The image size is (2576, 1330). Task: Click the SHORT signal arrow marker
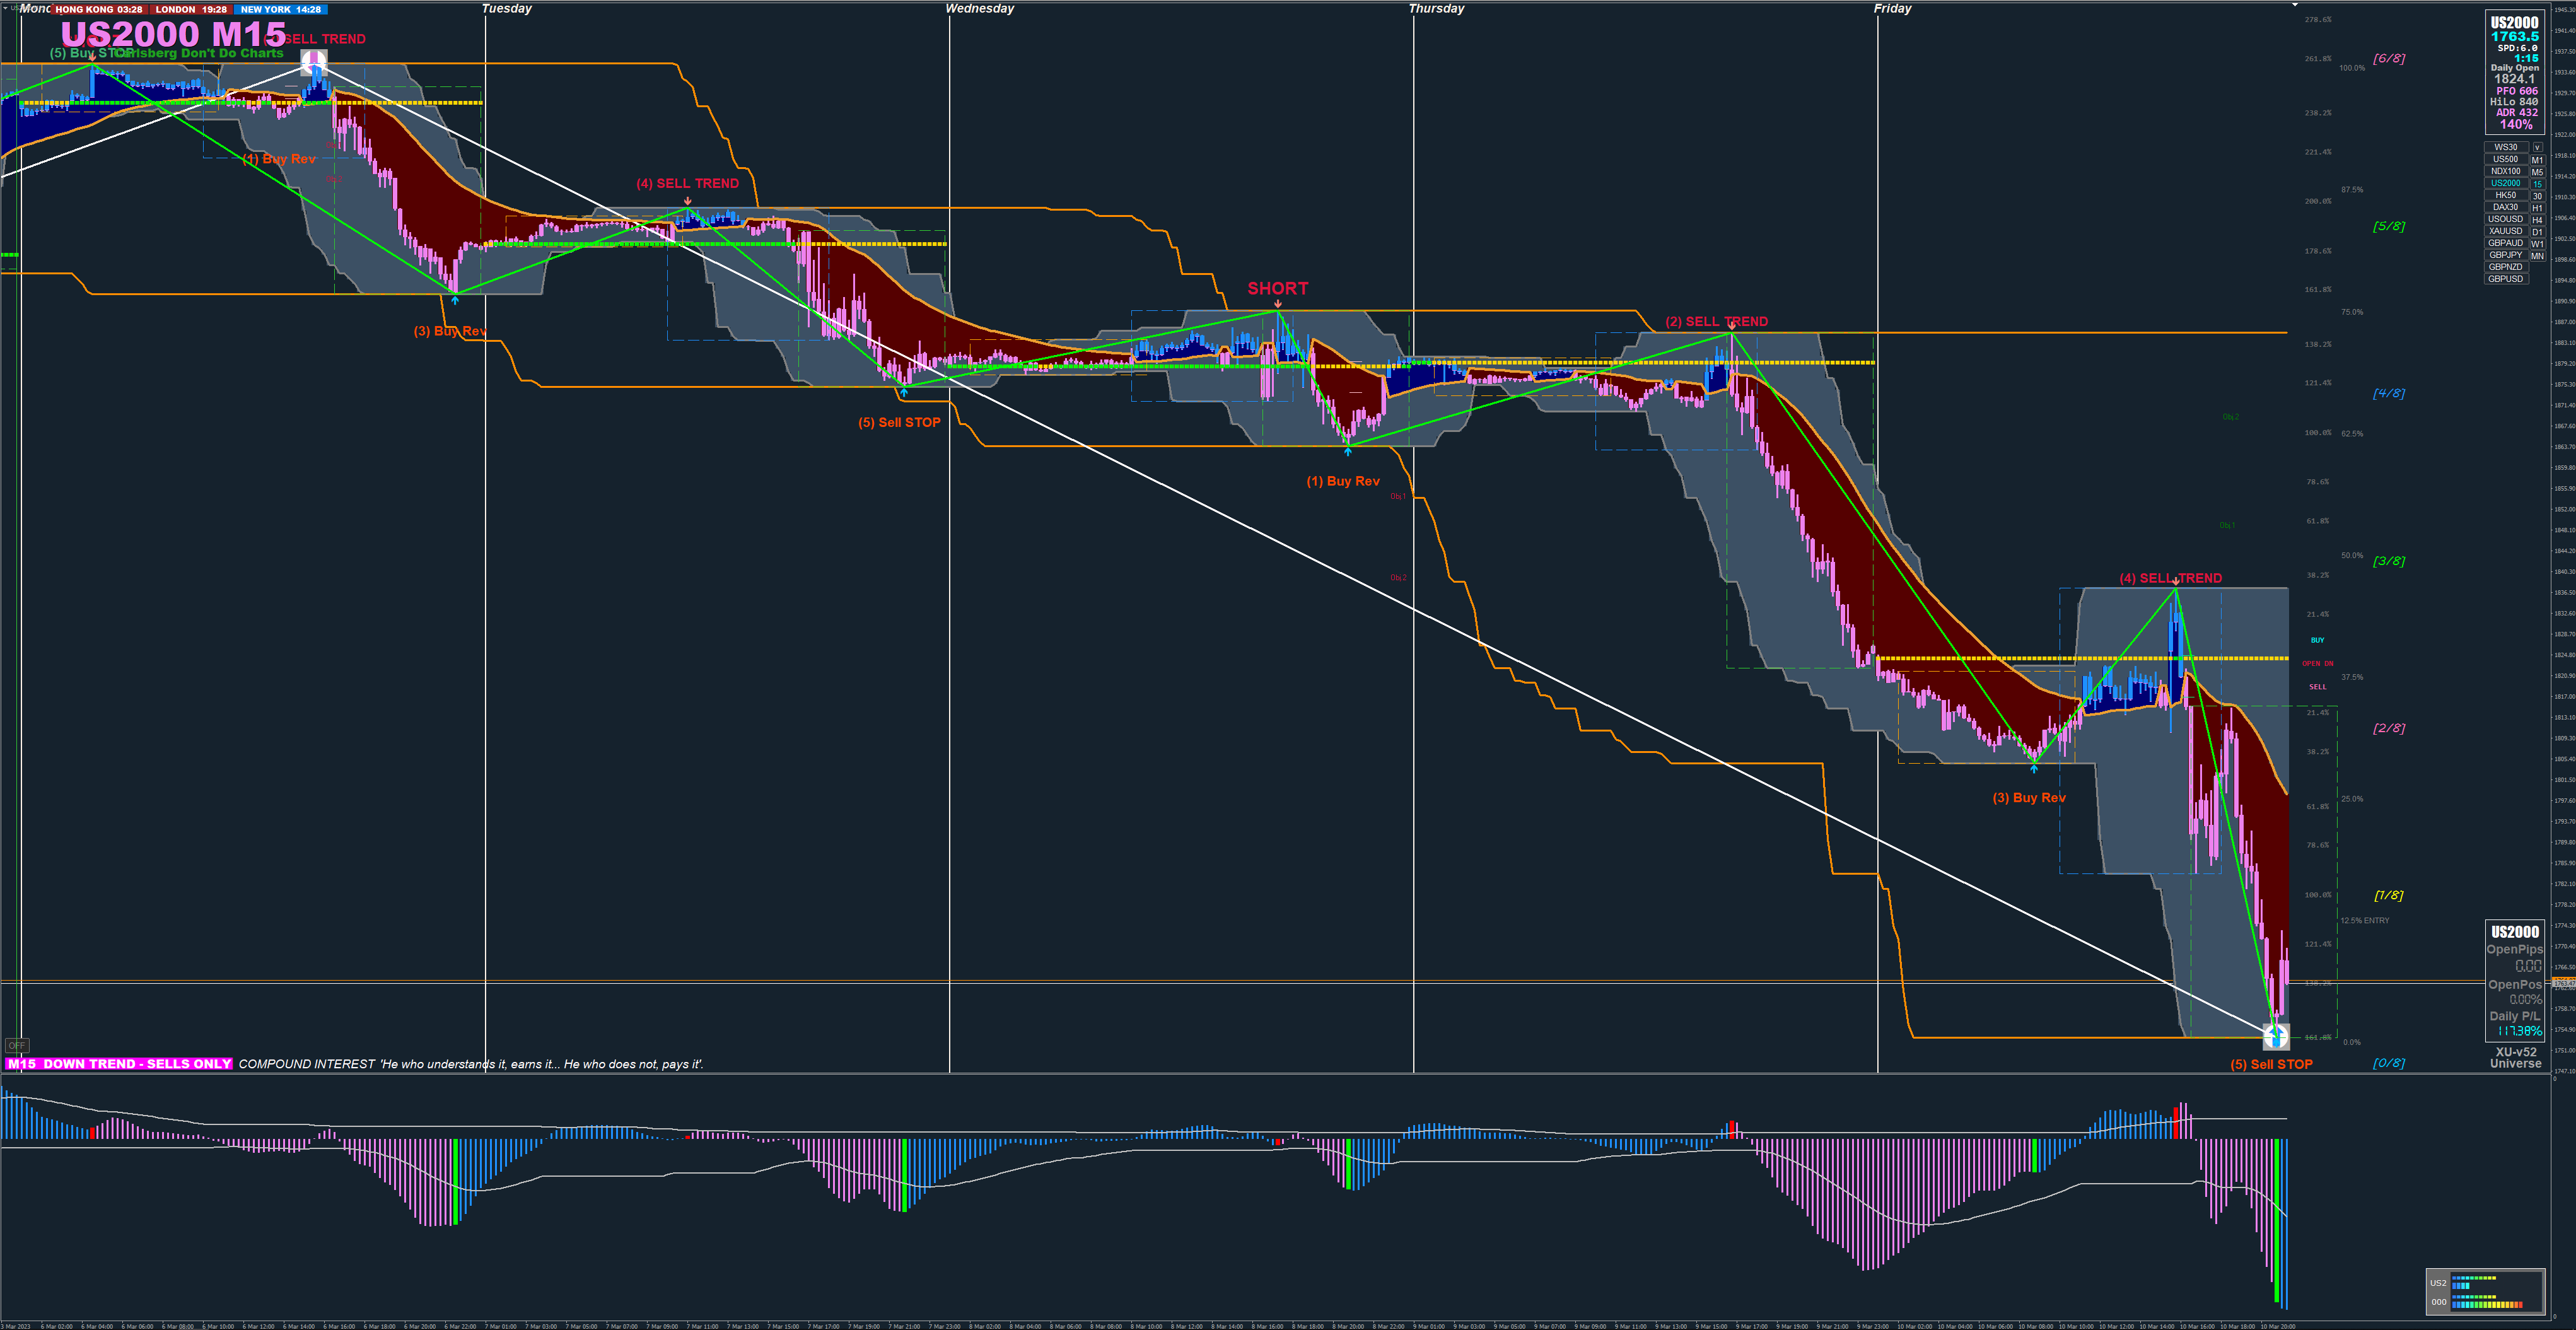click(1278, 304)
